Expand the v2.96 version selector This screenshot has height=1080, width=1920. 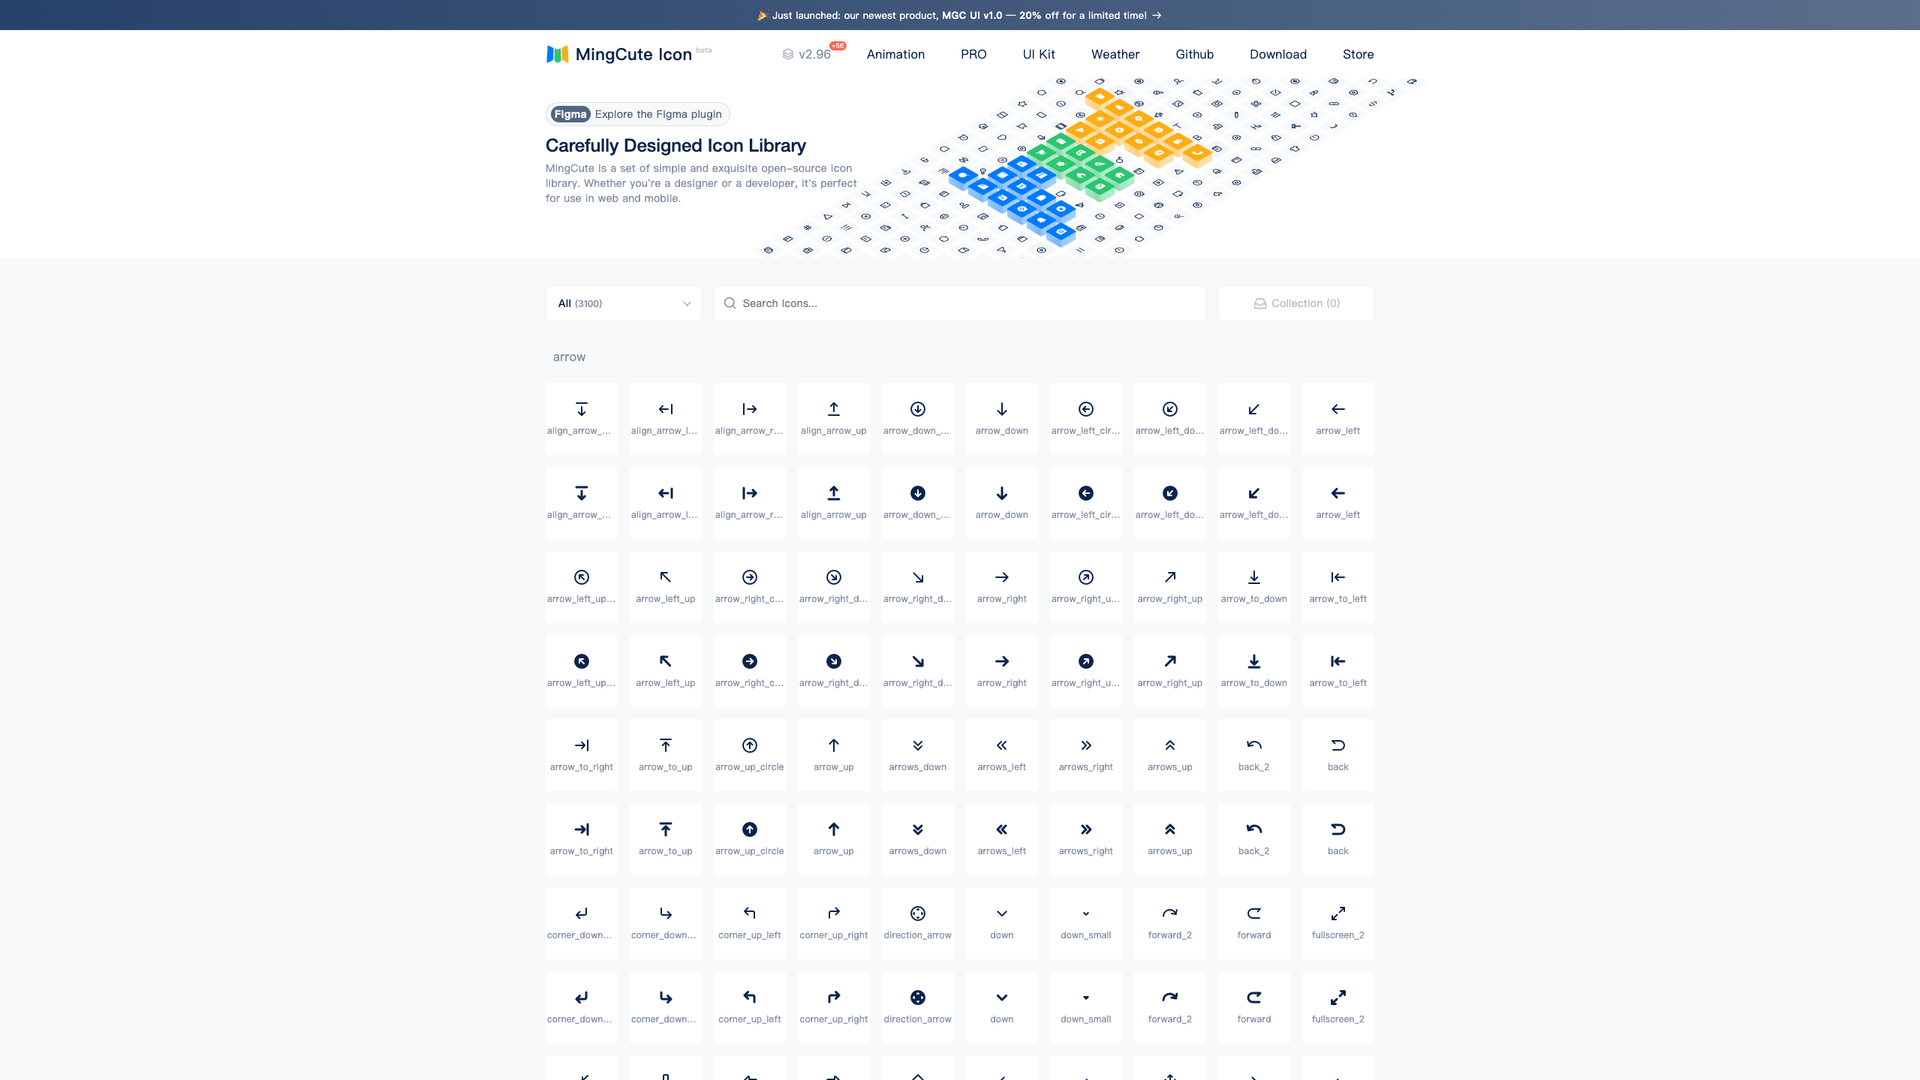[813, 55]
